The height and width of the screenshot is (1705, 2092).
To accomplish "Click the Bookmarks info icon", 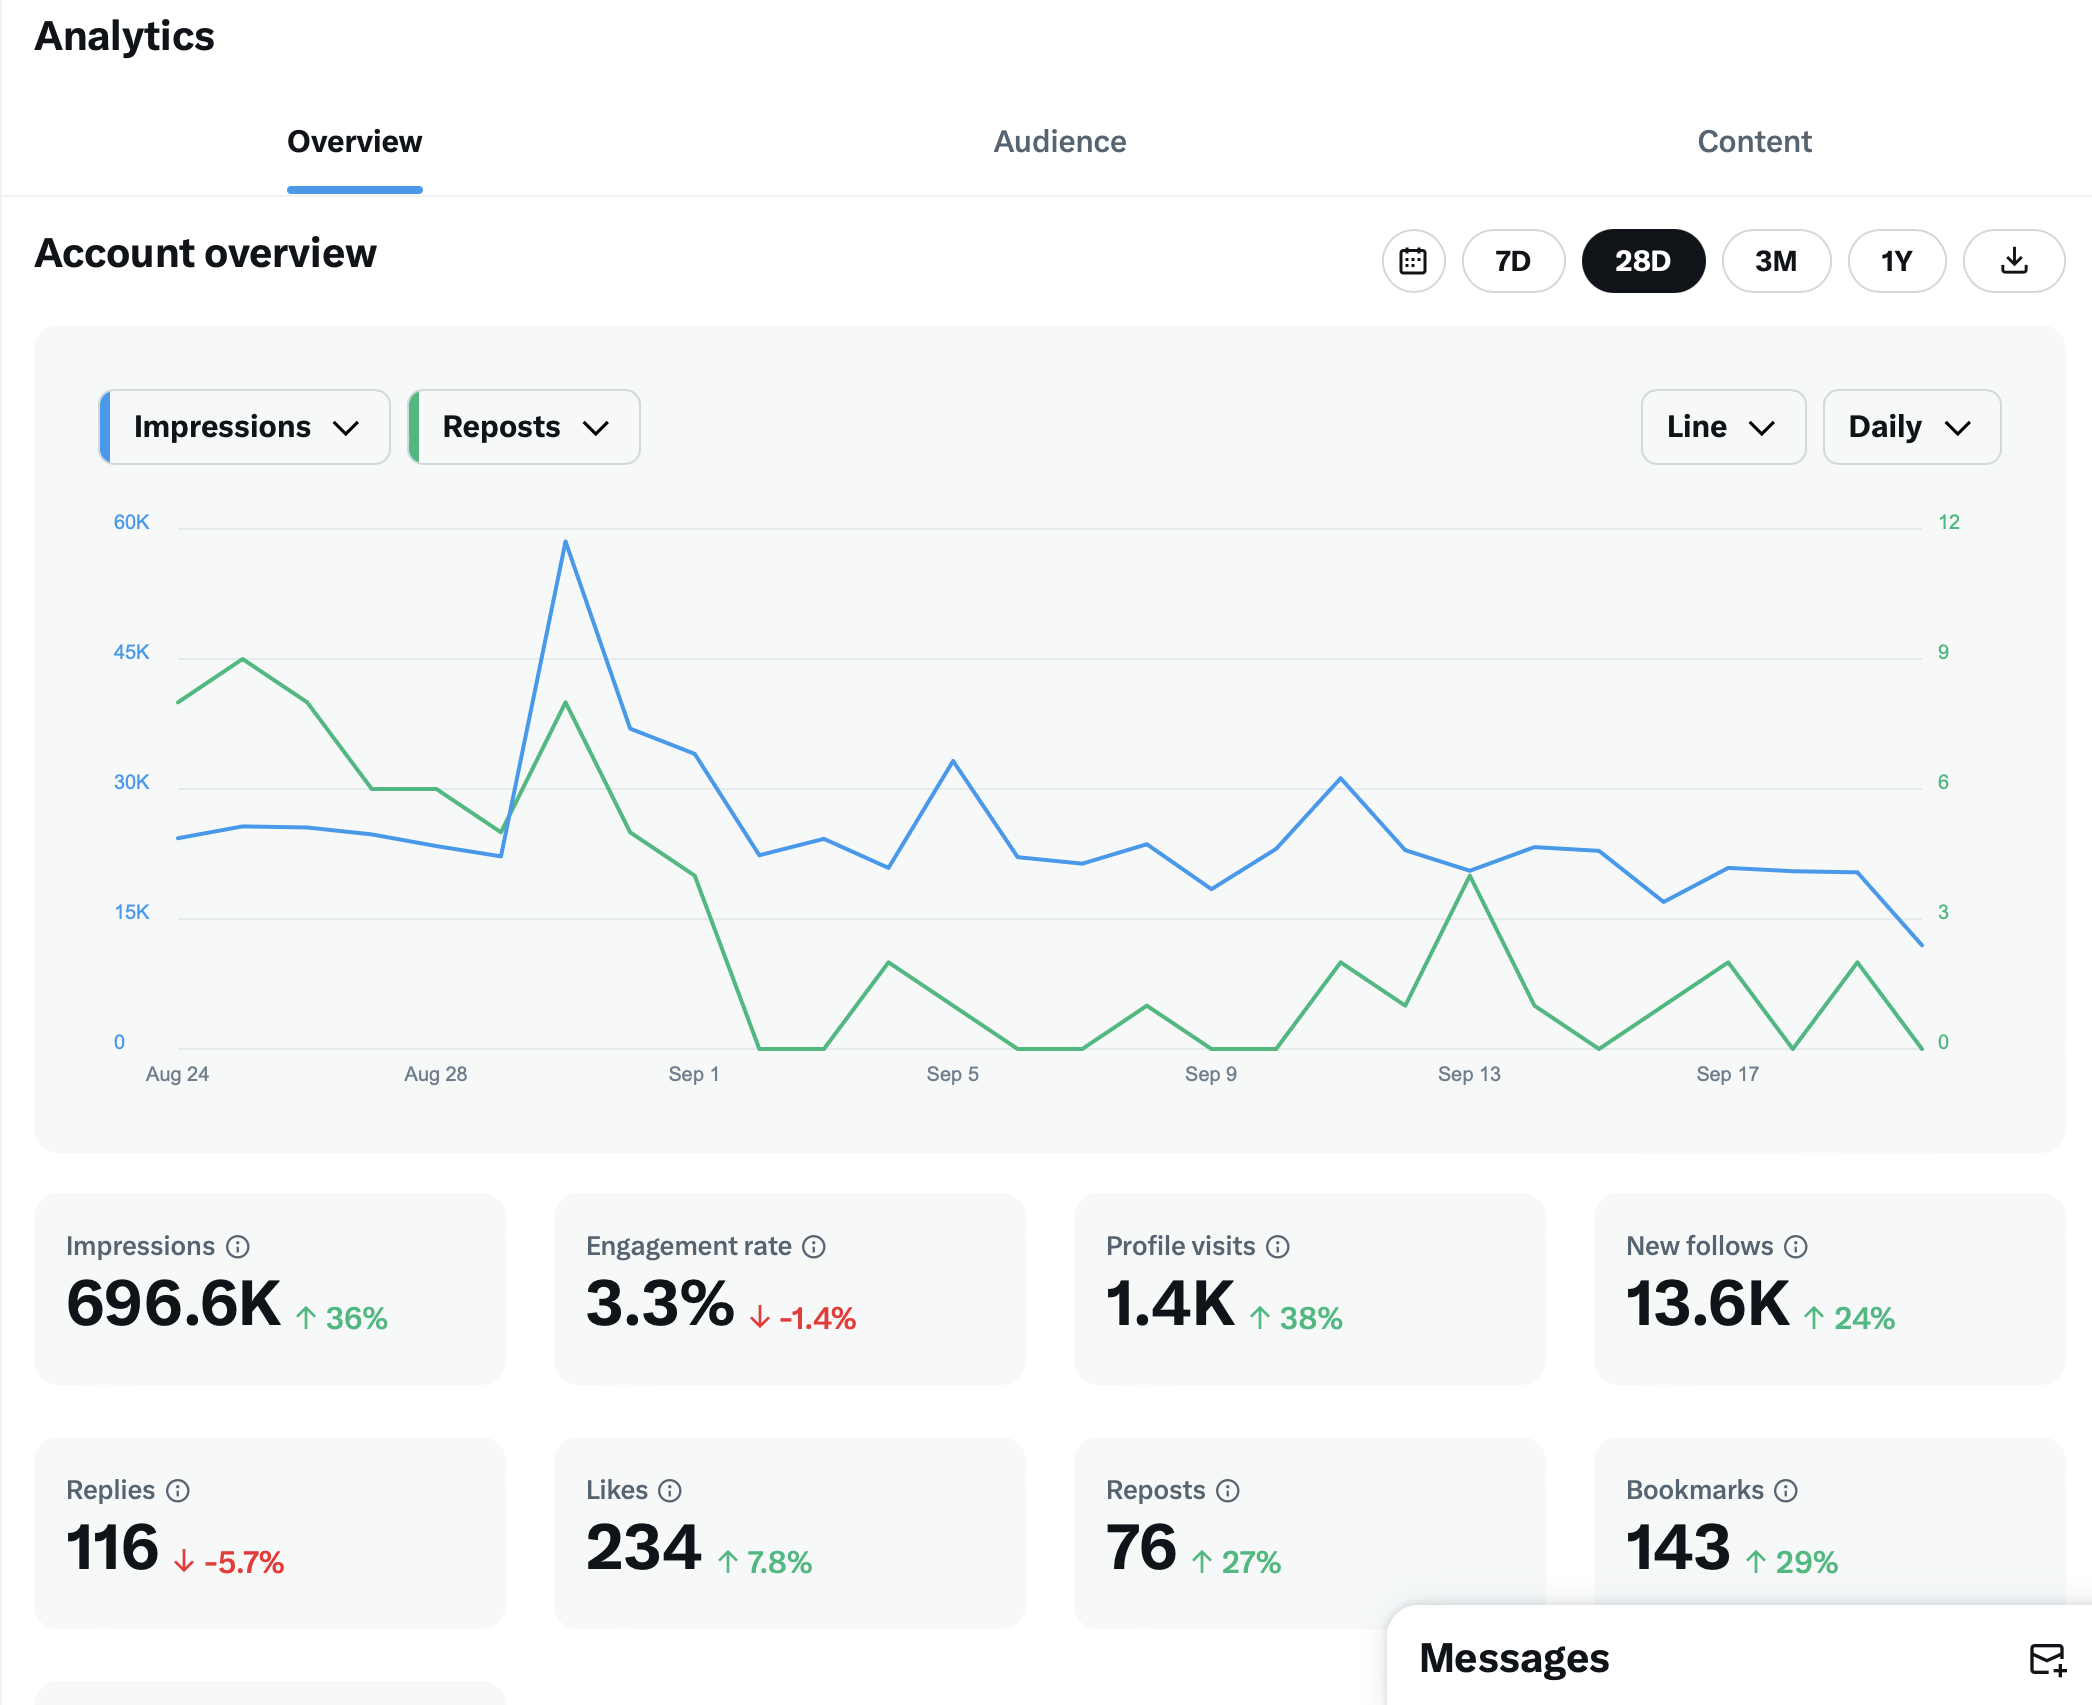I will (1787, 1490).
